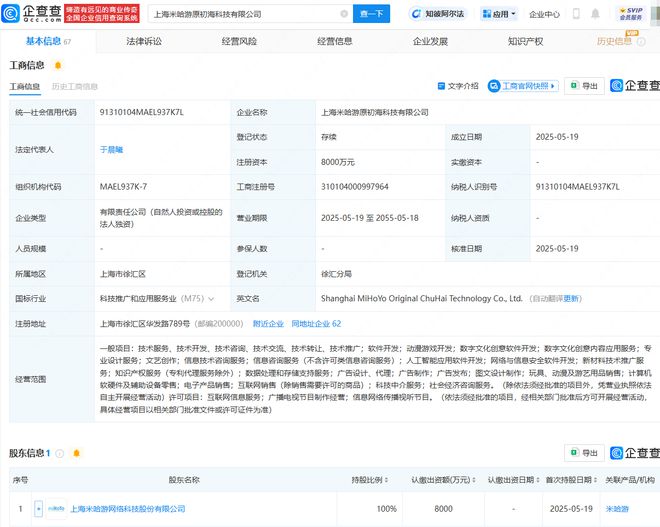Click organization code MAEL937K-7

pos(123,187)
